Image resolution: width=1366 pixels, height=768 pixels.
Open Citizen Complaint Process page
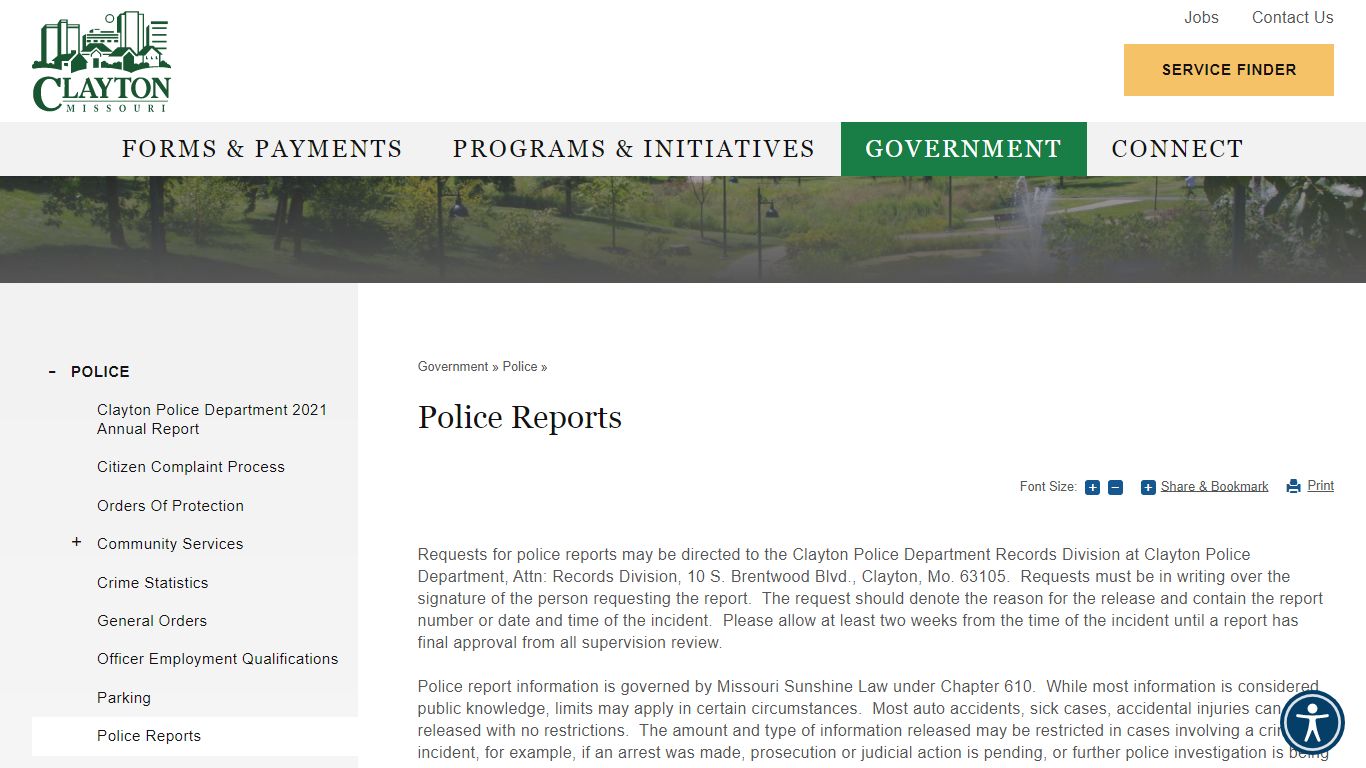tap(191, 467)
